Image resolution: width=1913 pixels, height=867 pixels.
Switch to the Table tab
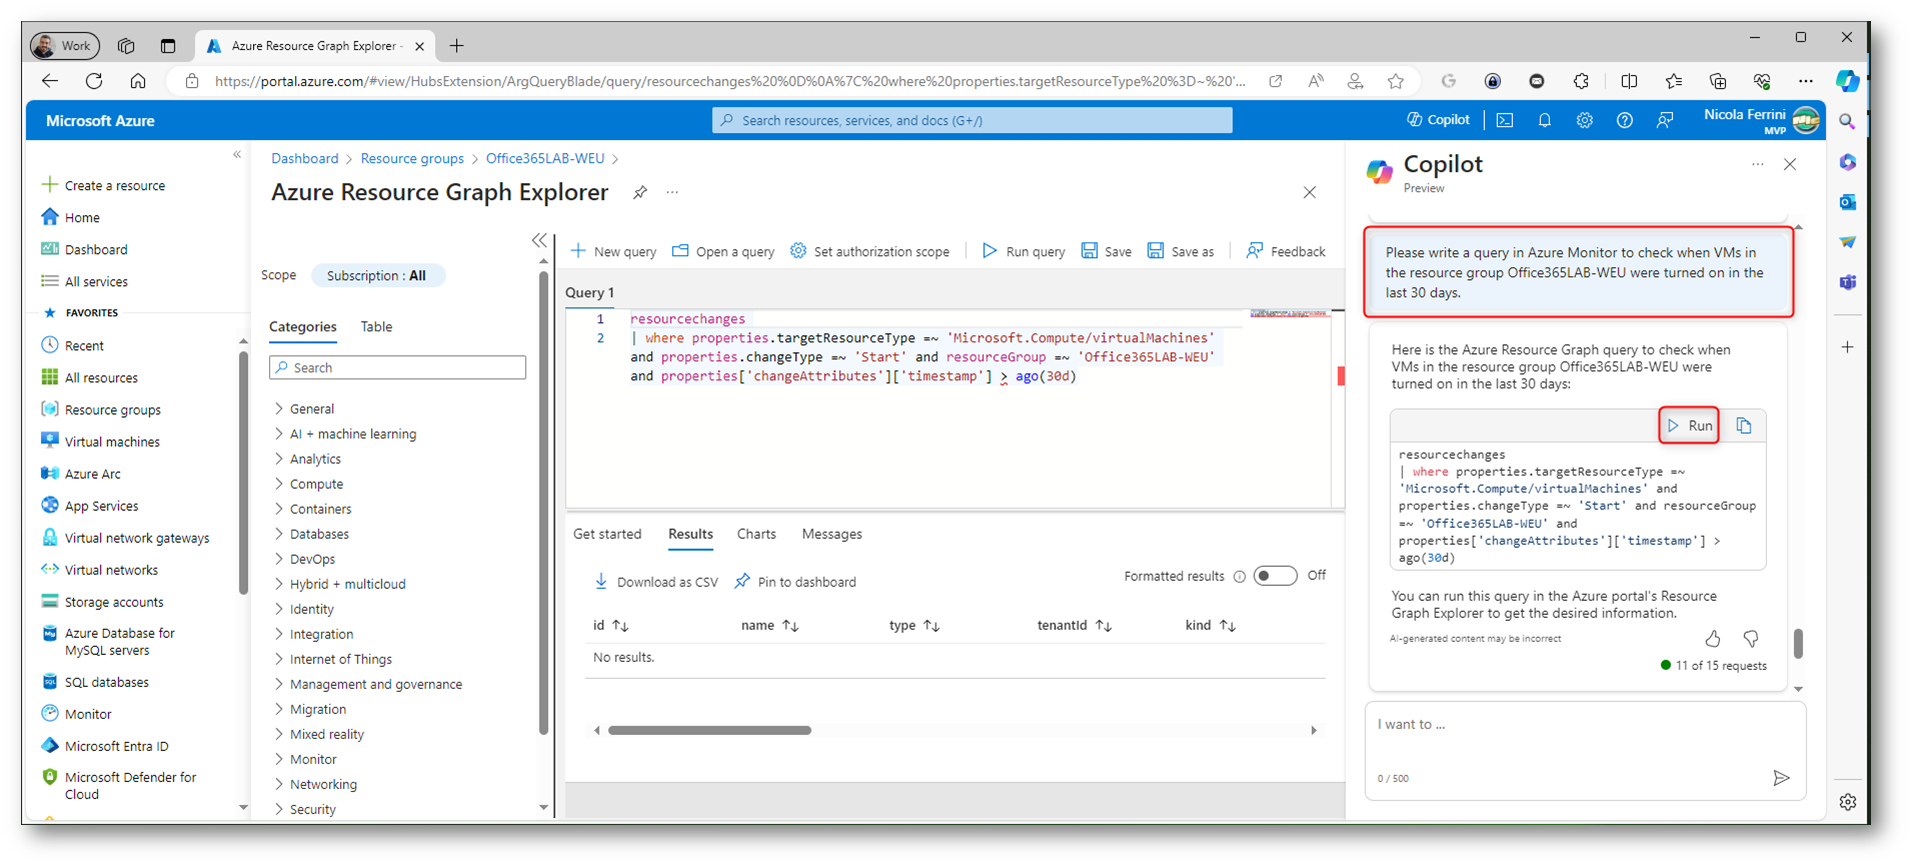coord(376,327)
